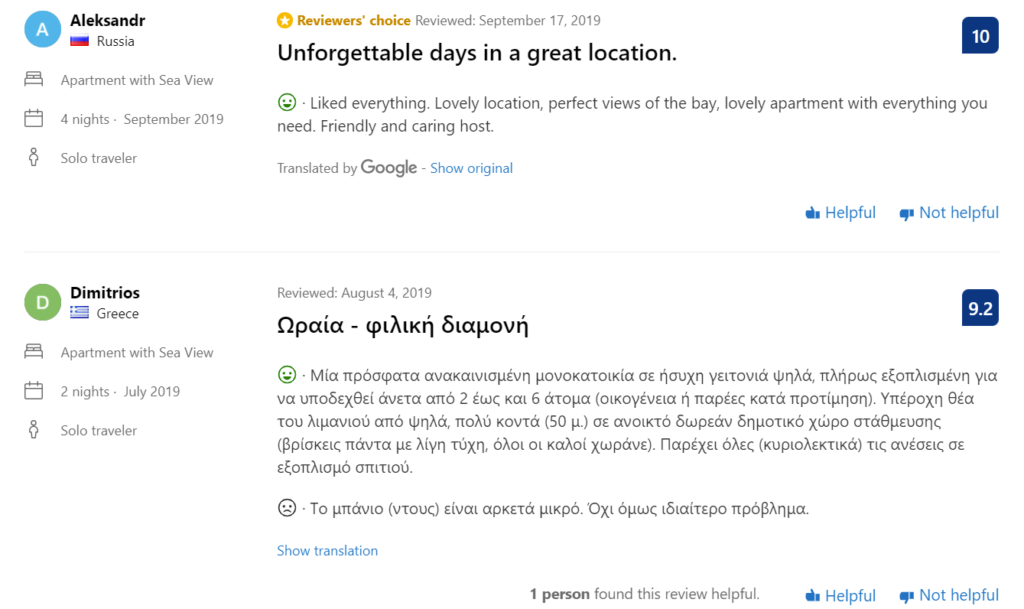The width and height of the screenshot is (1024, 609).
Task: Click the "Unforgettable days in a great location" title
Action: click(x=477, y=54)
